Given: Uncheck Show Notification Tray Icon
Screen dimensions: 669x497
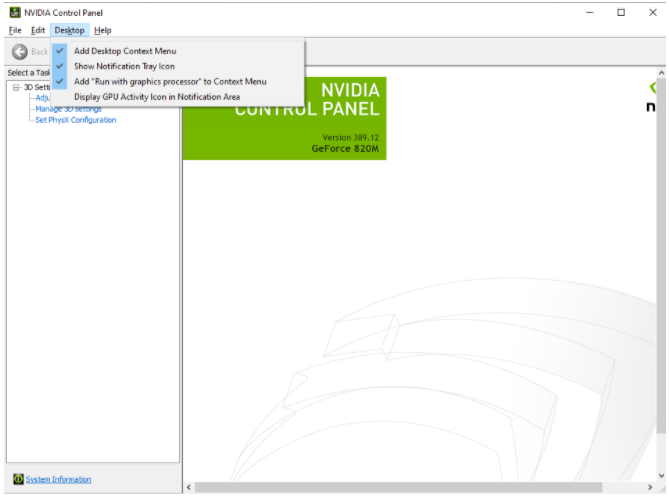Looking at the screenshot, I should pos(177,66).
